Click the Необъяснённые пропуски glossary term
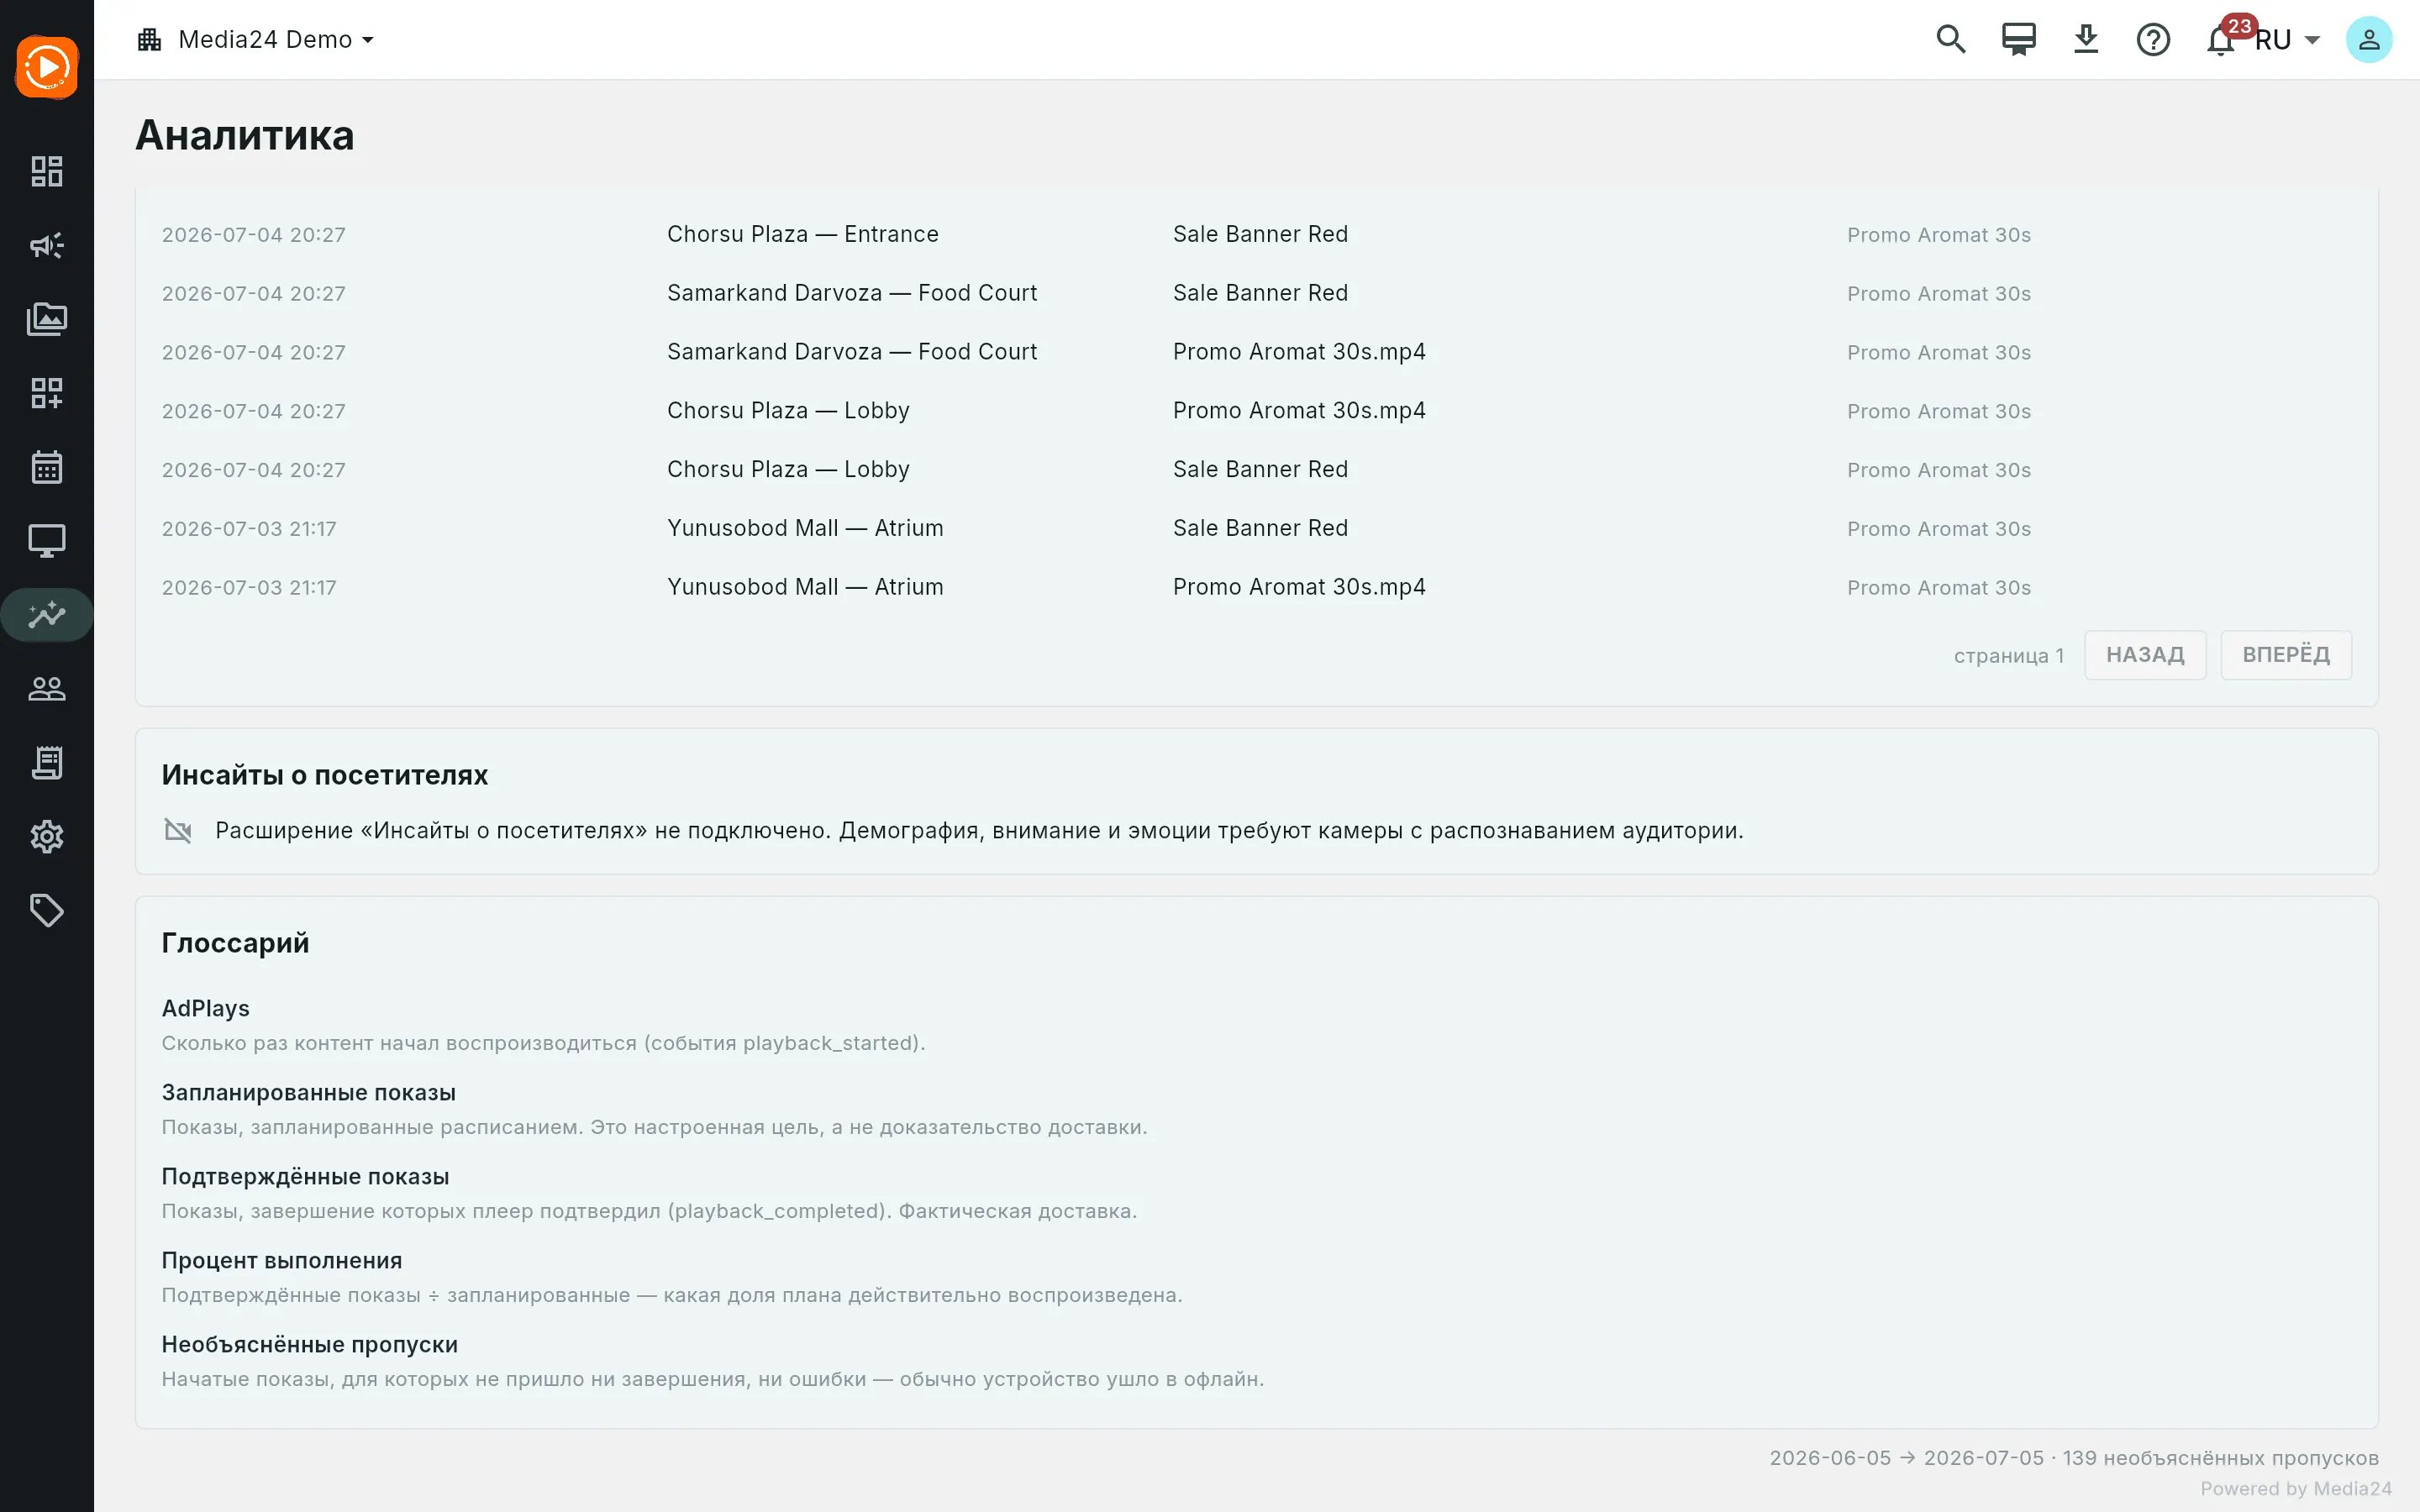The image size is (2420, 1512). (310, 1345)
